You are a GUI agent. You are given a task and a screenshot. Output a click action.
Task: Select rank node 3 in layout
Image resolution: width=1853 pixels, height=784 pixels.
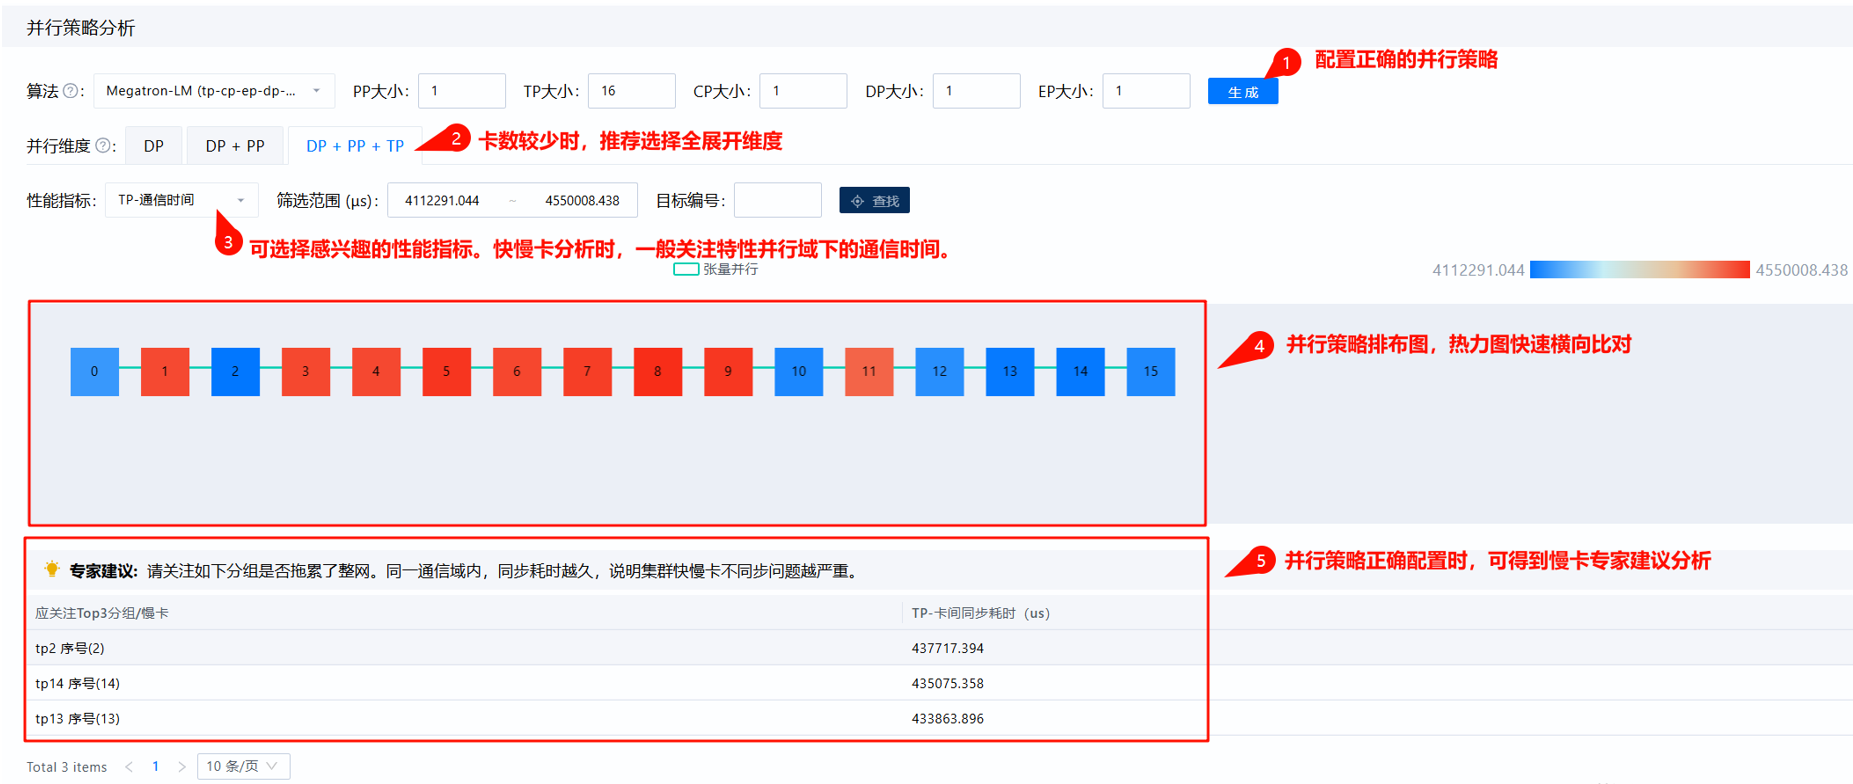306,372
